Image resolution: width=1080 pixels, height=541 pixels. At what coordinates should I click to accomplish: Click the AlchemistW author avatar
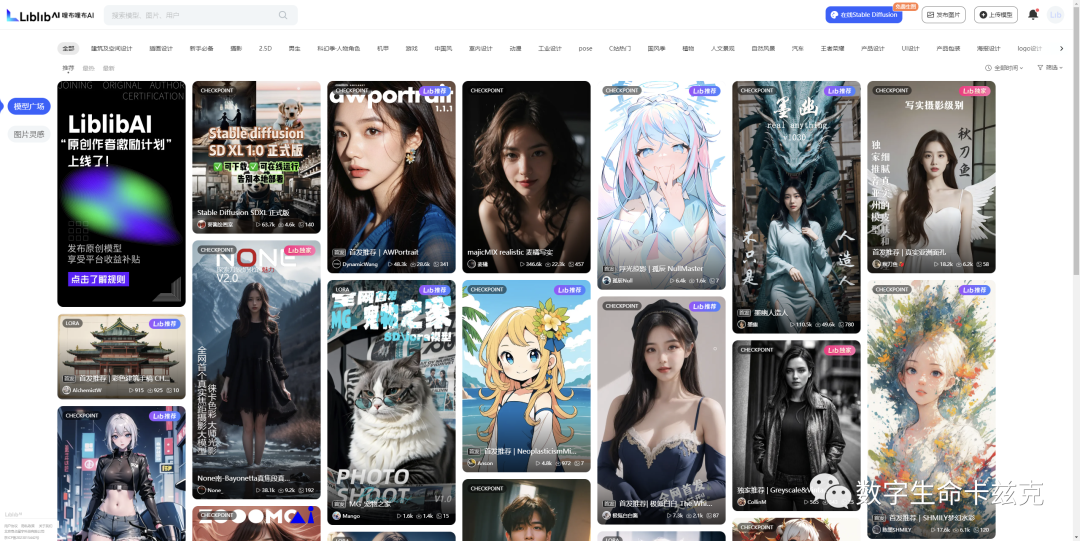click(67, 390)
